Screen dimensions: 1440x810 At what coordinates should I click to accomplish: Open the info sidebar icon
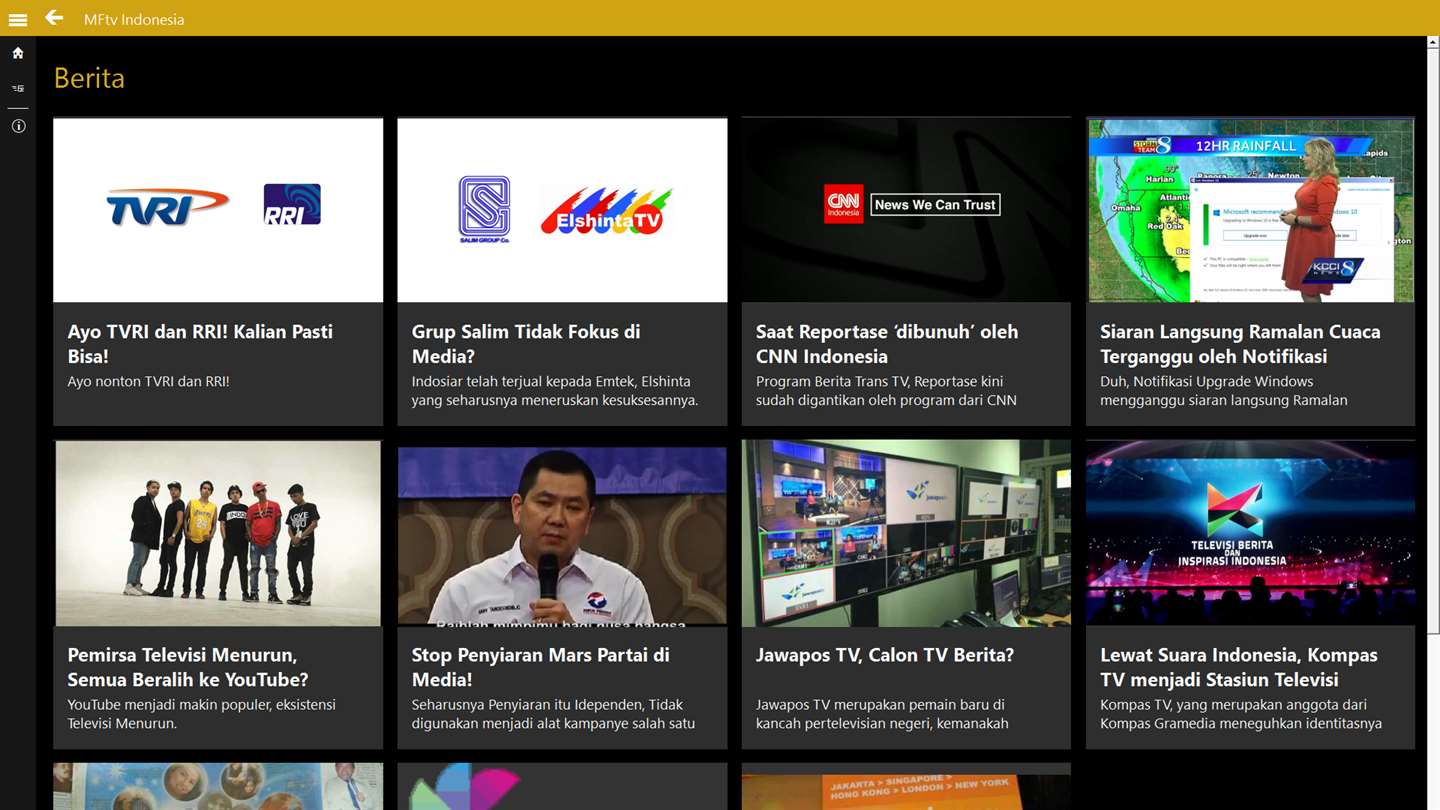pyautogui.click(x=18, y=127)
